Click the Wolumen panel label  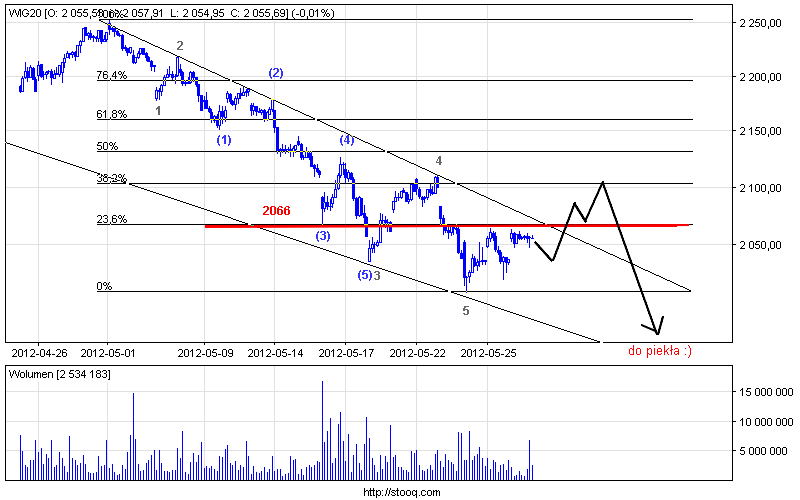click(x=59, y=374)
